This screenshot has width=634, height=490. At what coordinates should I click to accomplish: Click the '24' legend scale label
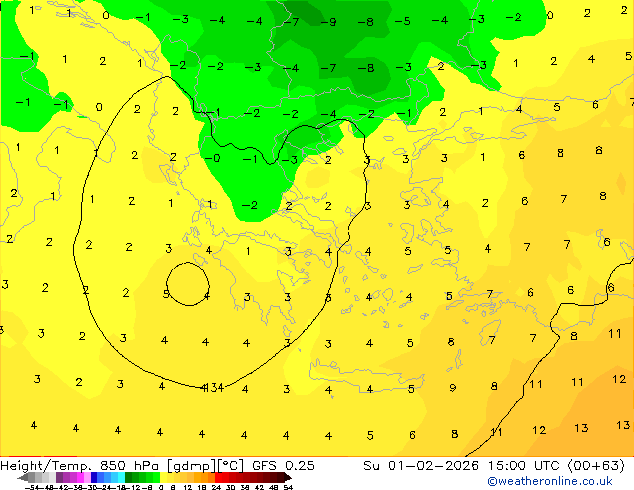tap(216, 487)
